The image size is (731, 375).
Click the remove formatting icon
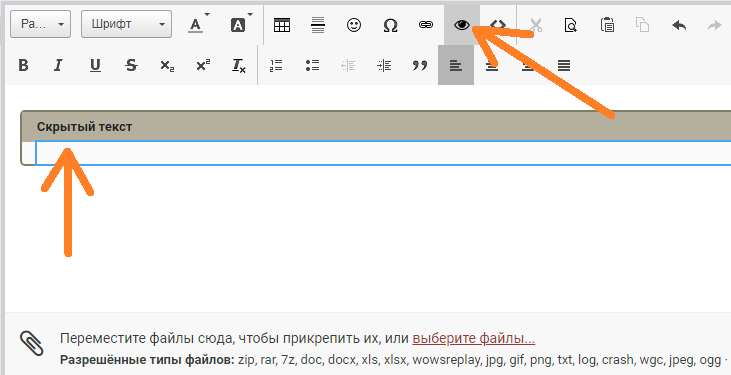(239, 65)
